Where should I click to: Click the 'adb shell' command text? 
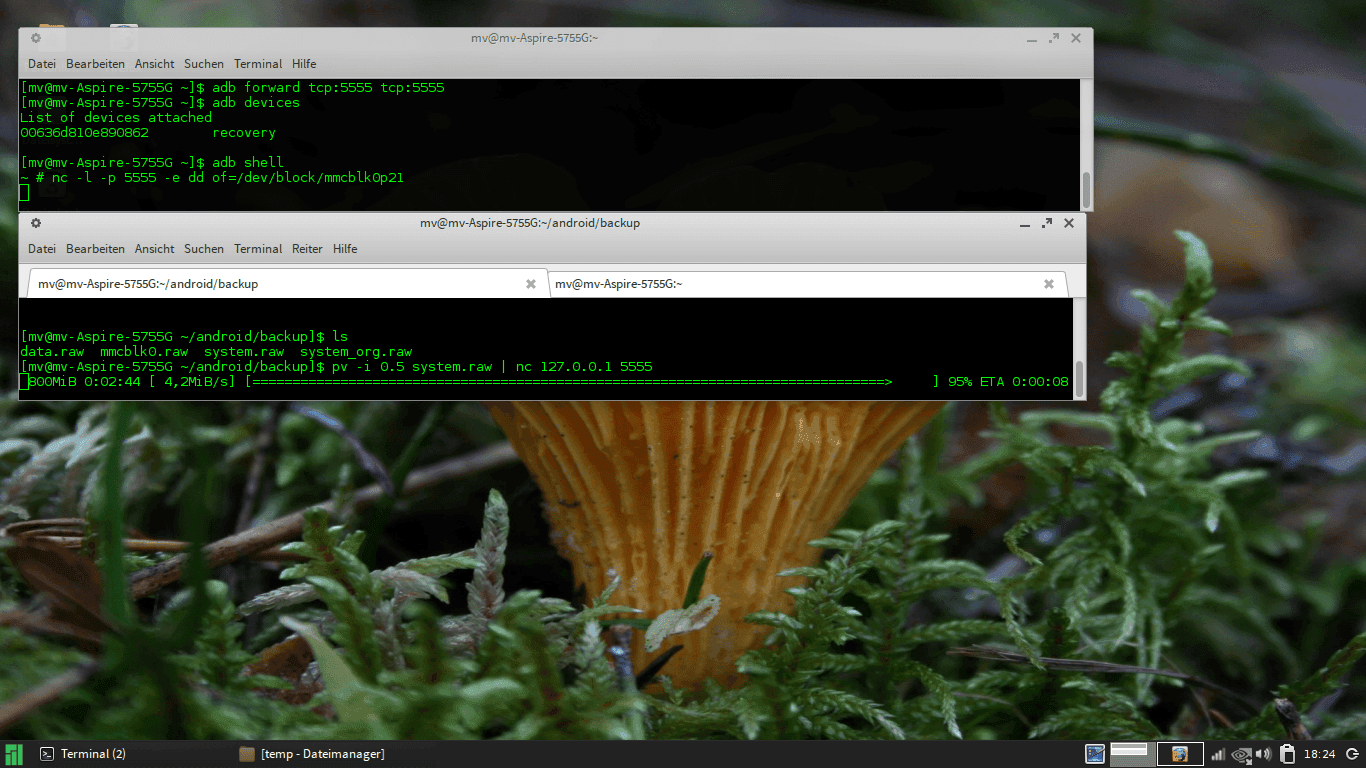tap(248, 162)
